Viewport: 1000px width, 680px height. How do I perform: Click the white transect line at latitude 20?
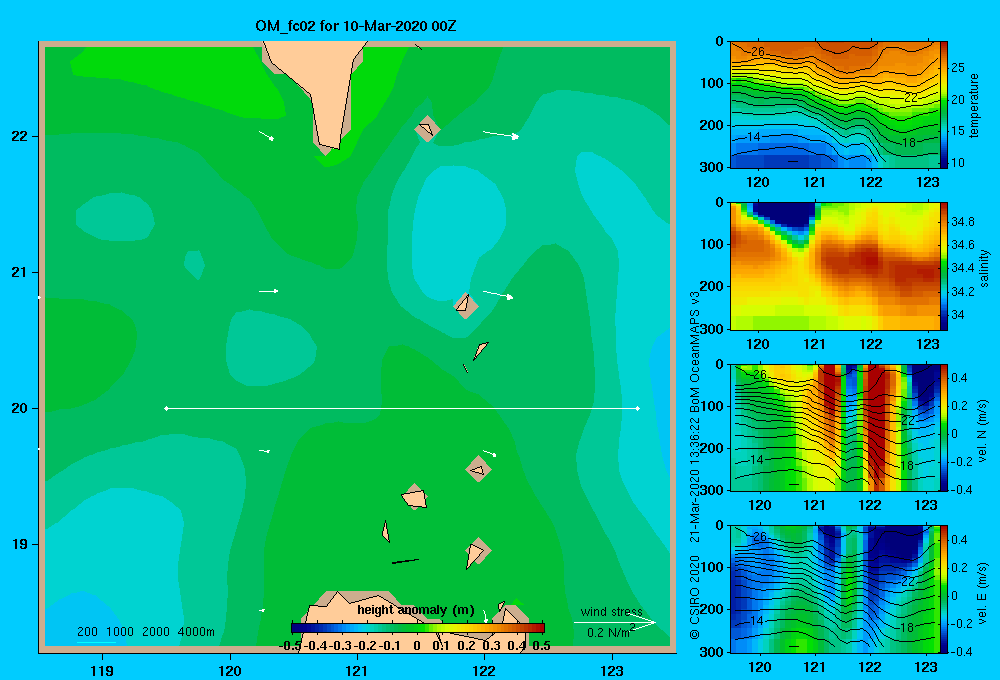[402, 408]
